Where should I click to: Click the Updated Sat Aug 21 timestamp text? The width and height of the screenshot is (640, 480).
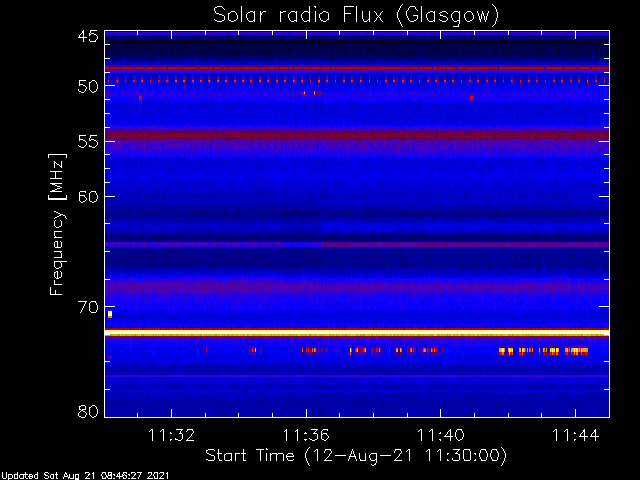coord(85,476)
